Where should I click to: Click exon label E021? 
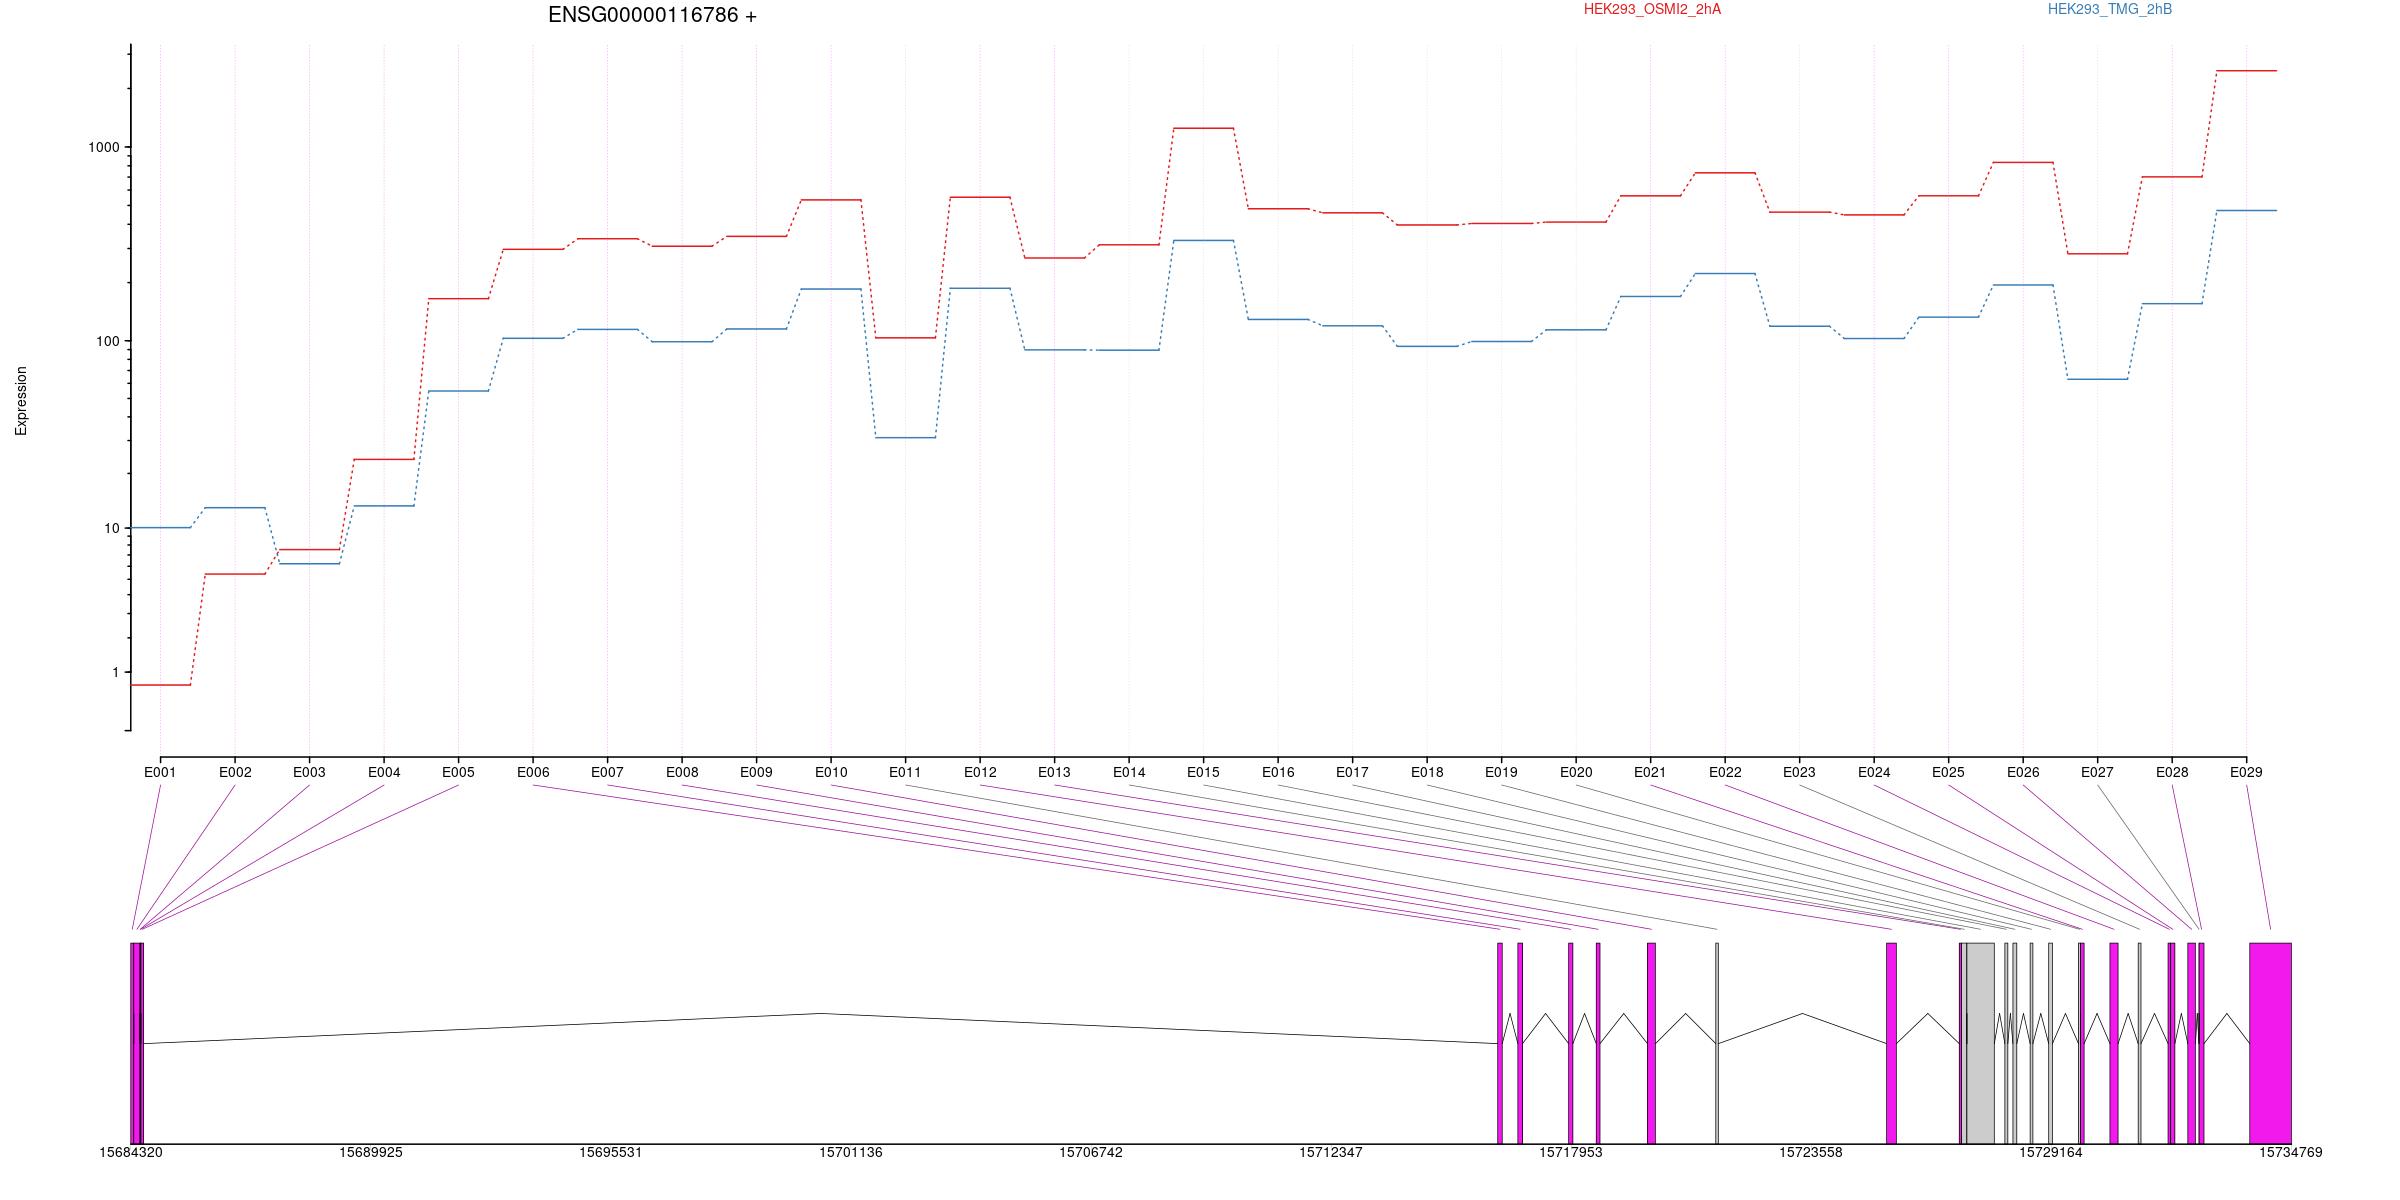[x=1650, y=773]
